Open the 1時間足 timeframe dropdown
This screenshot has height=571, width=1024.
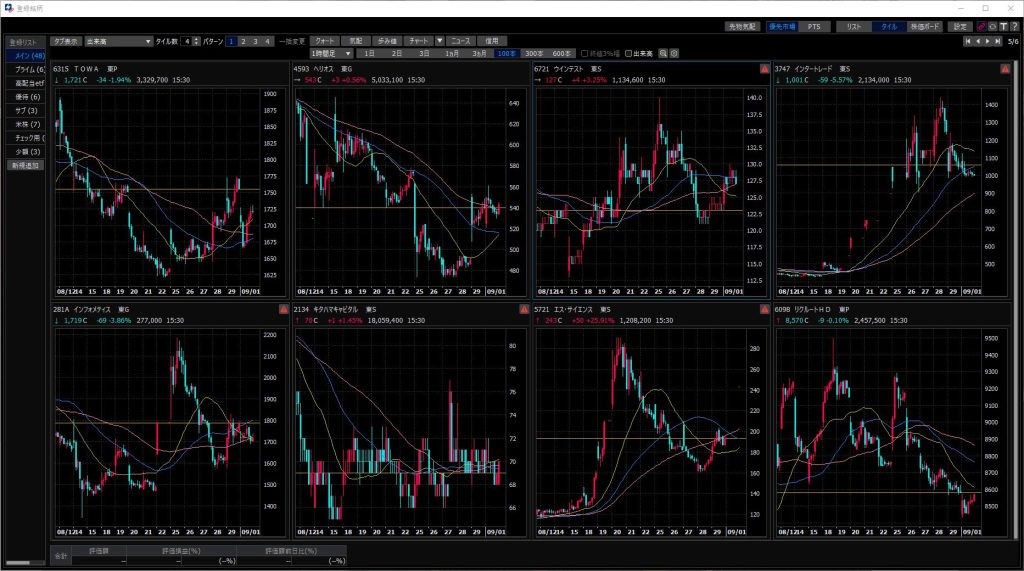(347, 52)
